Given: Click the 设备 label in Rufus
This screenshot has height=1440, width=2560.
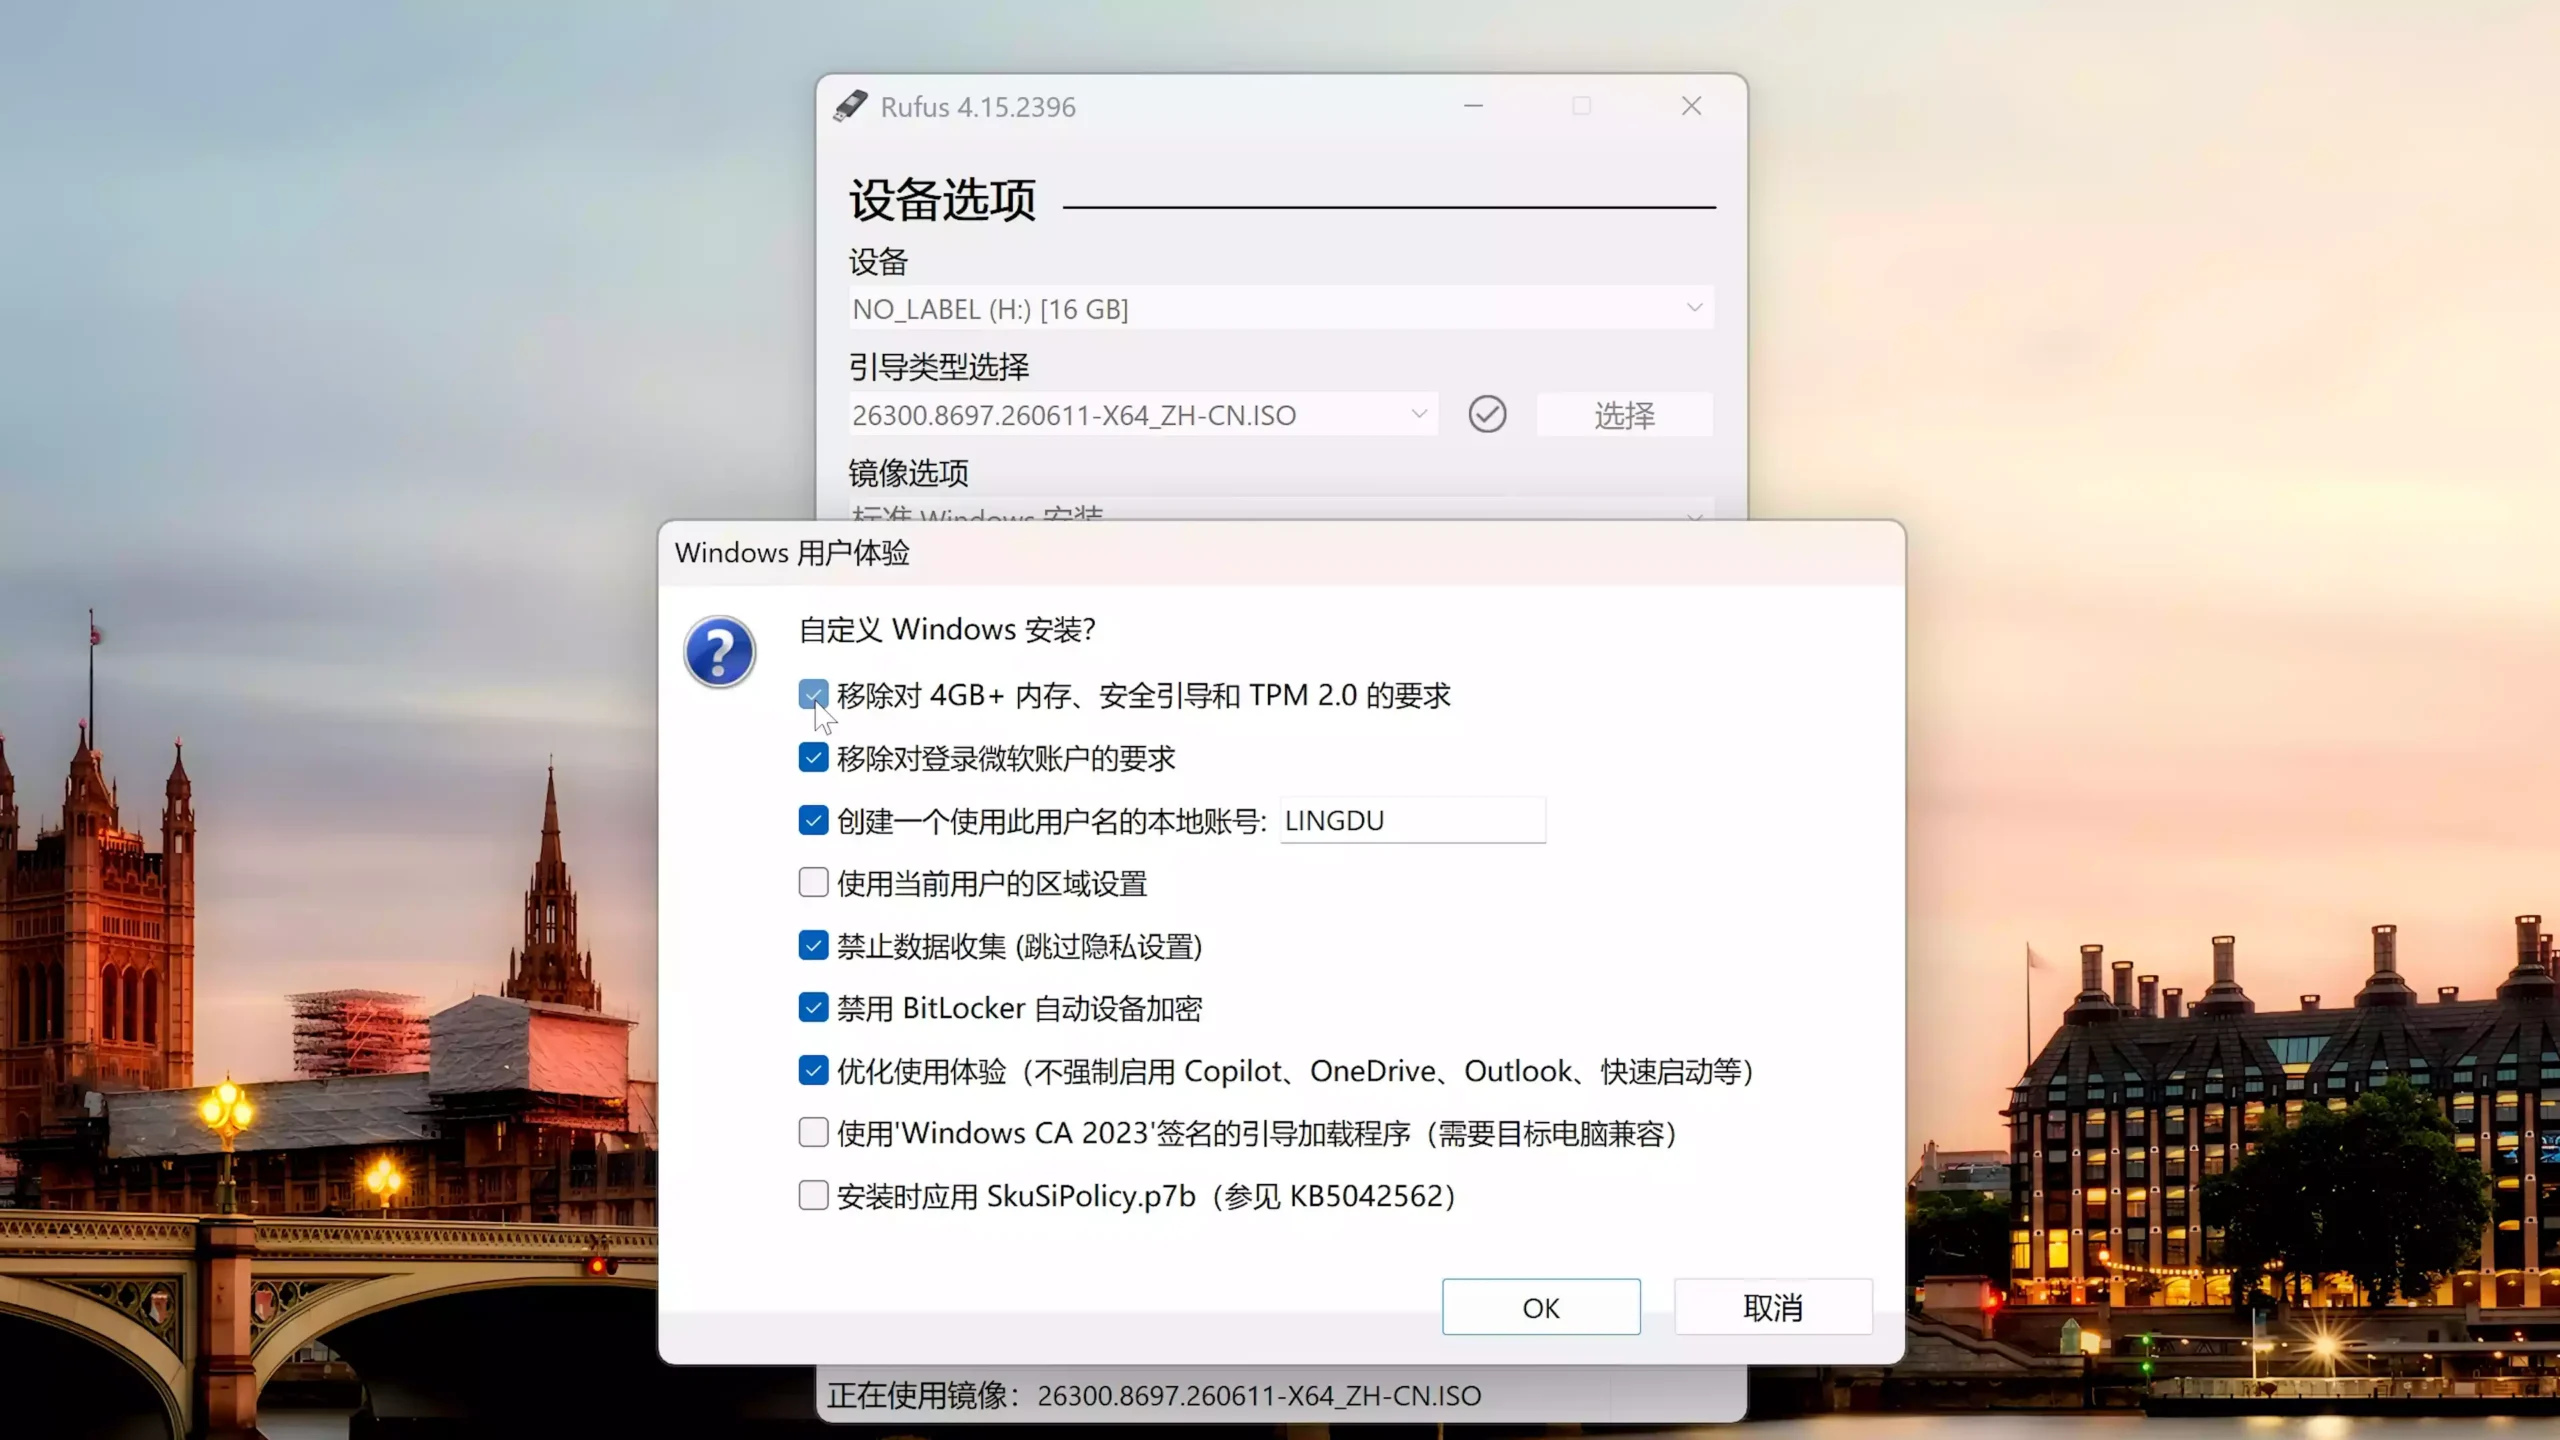Looking at the screenshot, I should pyautogui.click(x=878, y=262).
